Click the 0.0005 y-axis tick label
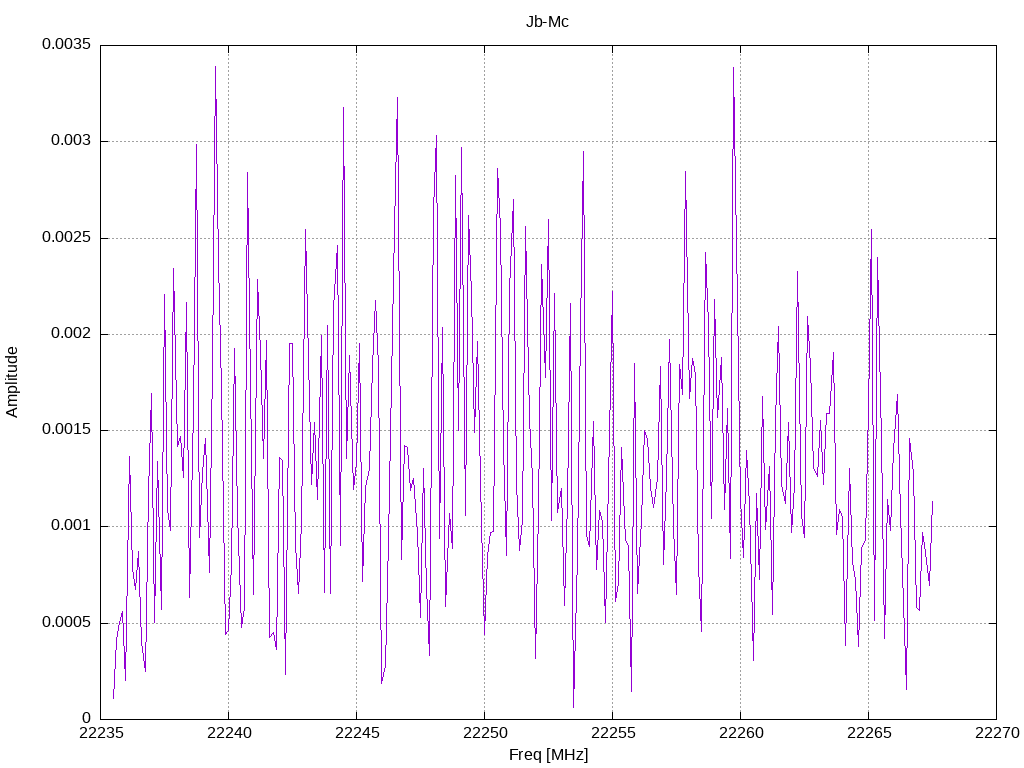This screenshot has height=768, width=1024. pyautogui.click(x=67, y=622)
